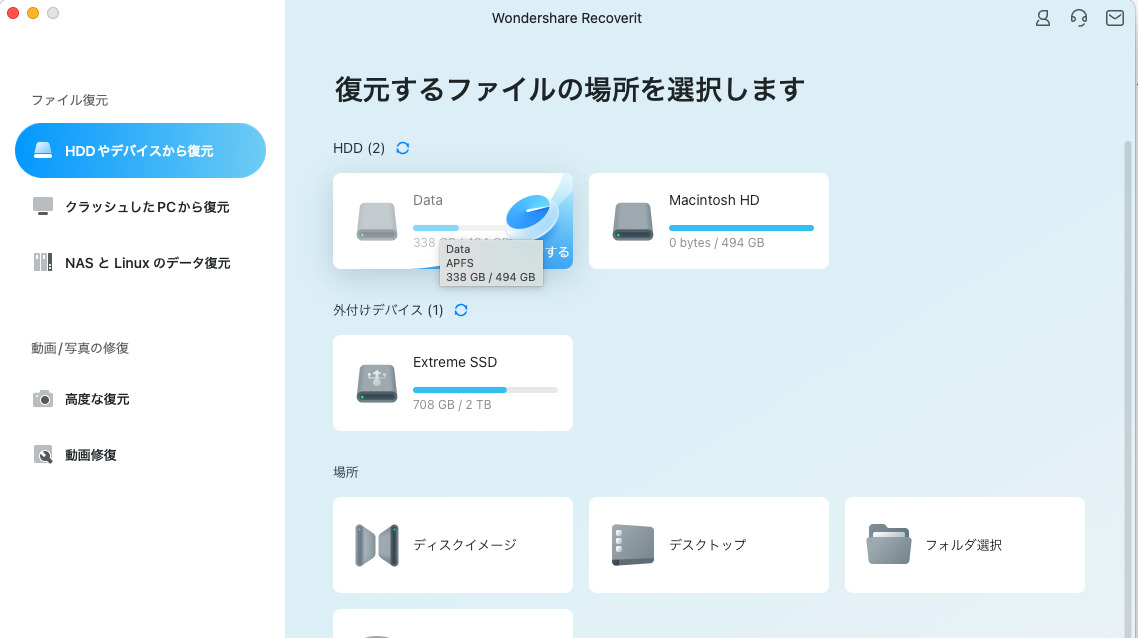Refresh the HDD (2) list
This screenshot has height=638, width=1138.
point(403,148)
